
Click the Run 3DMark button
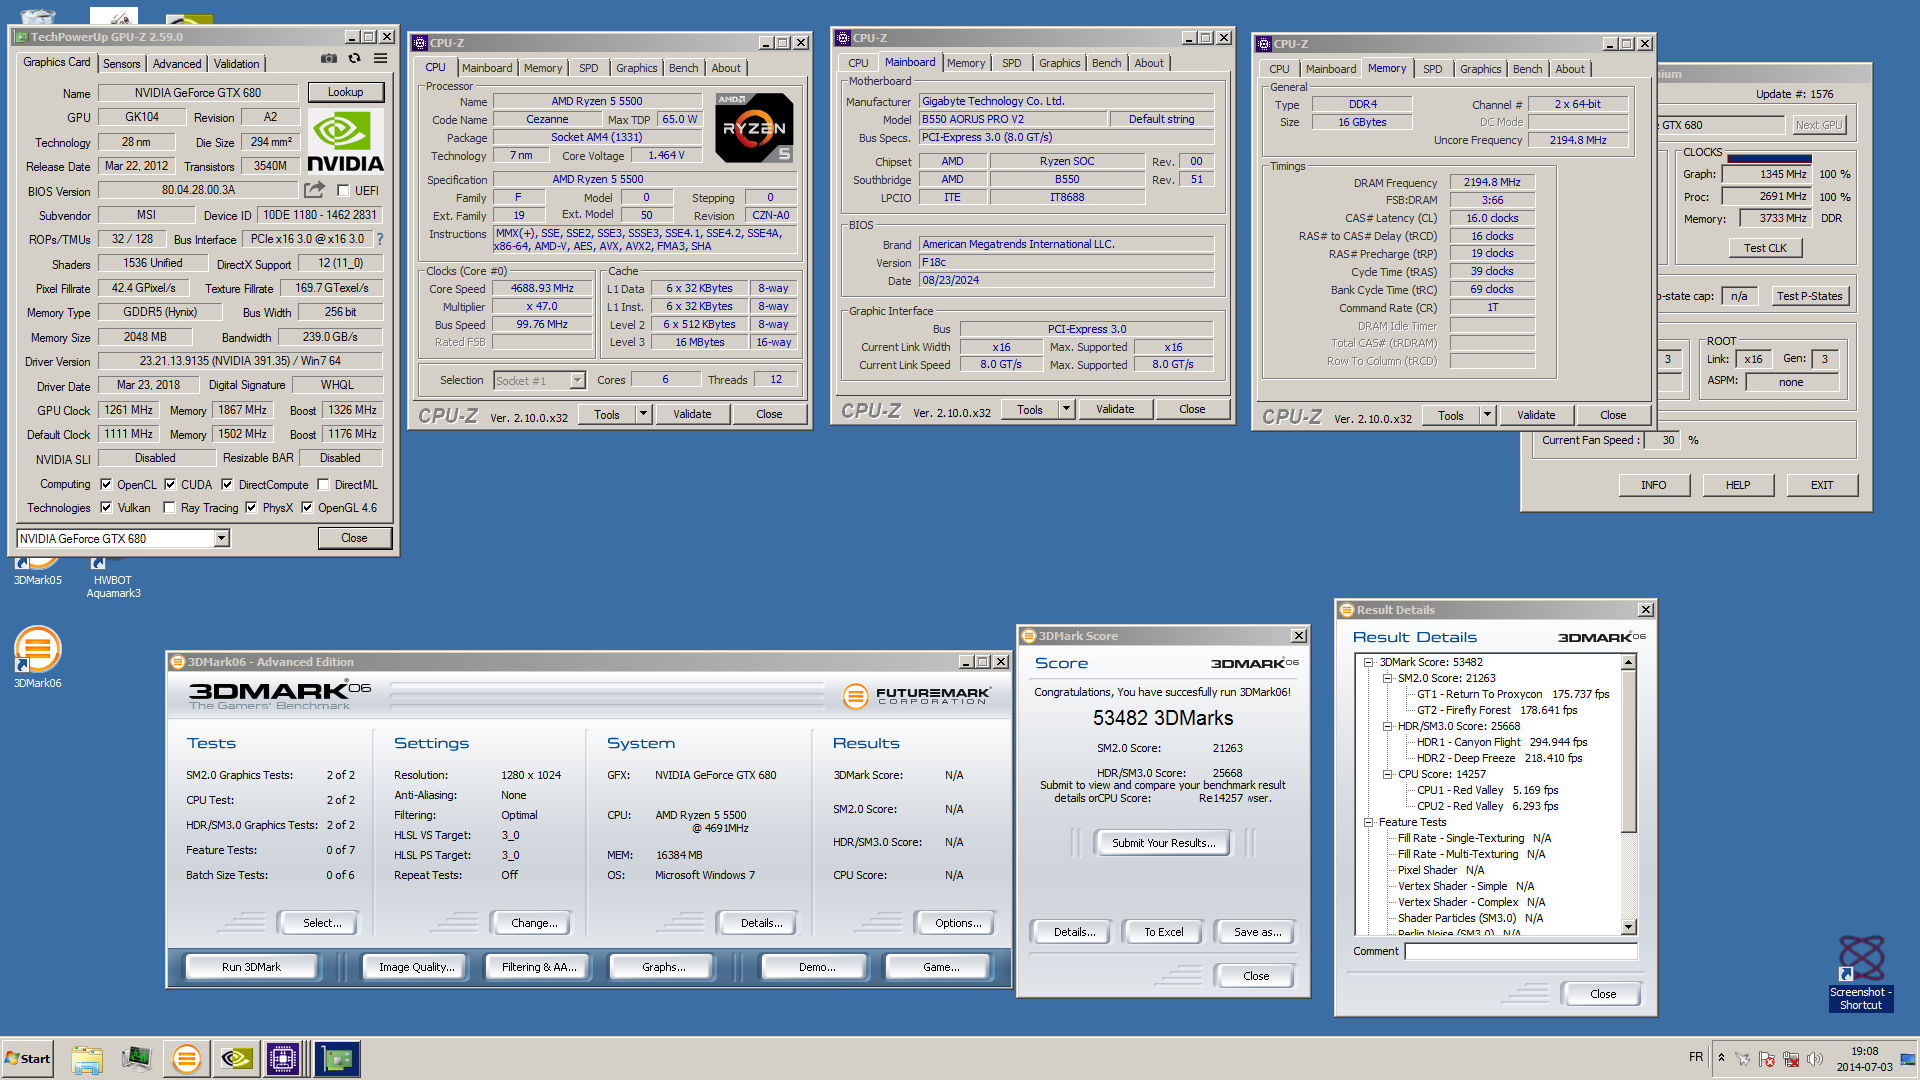(251, 967)
